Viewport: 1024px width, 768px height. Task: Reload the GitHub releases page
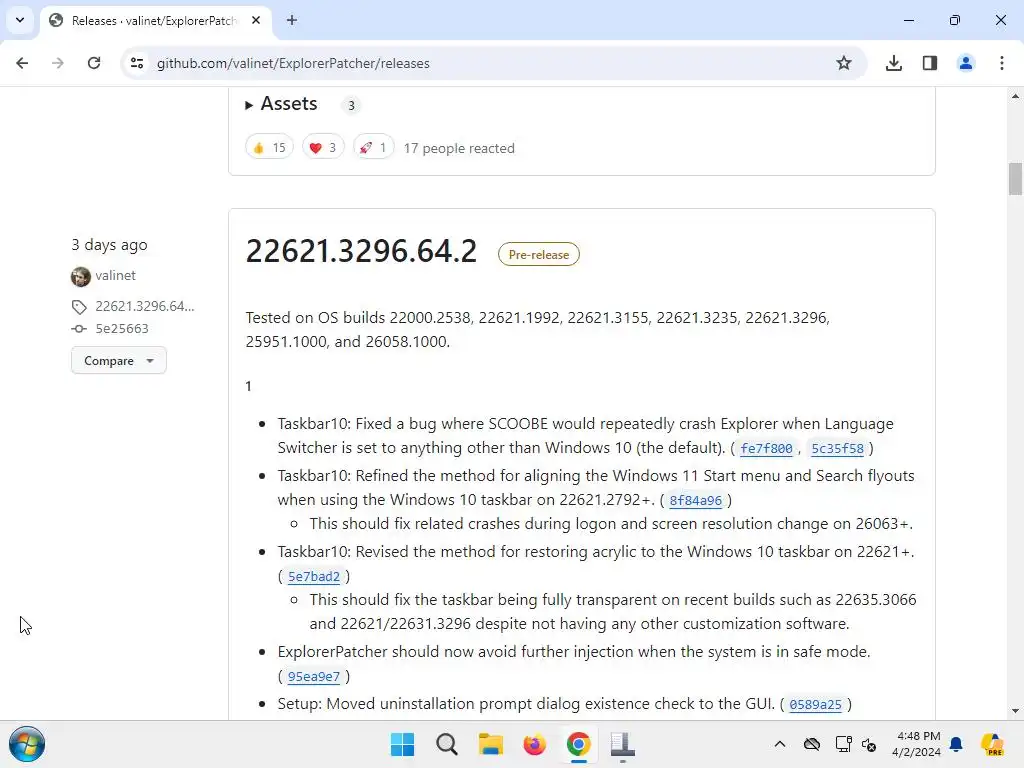coord(94,63)
